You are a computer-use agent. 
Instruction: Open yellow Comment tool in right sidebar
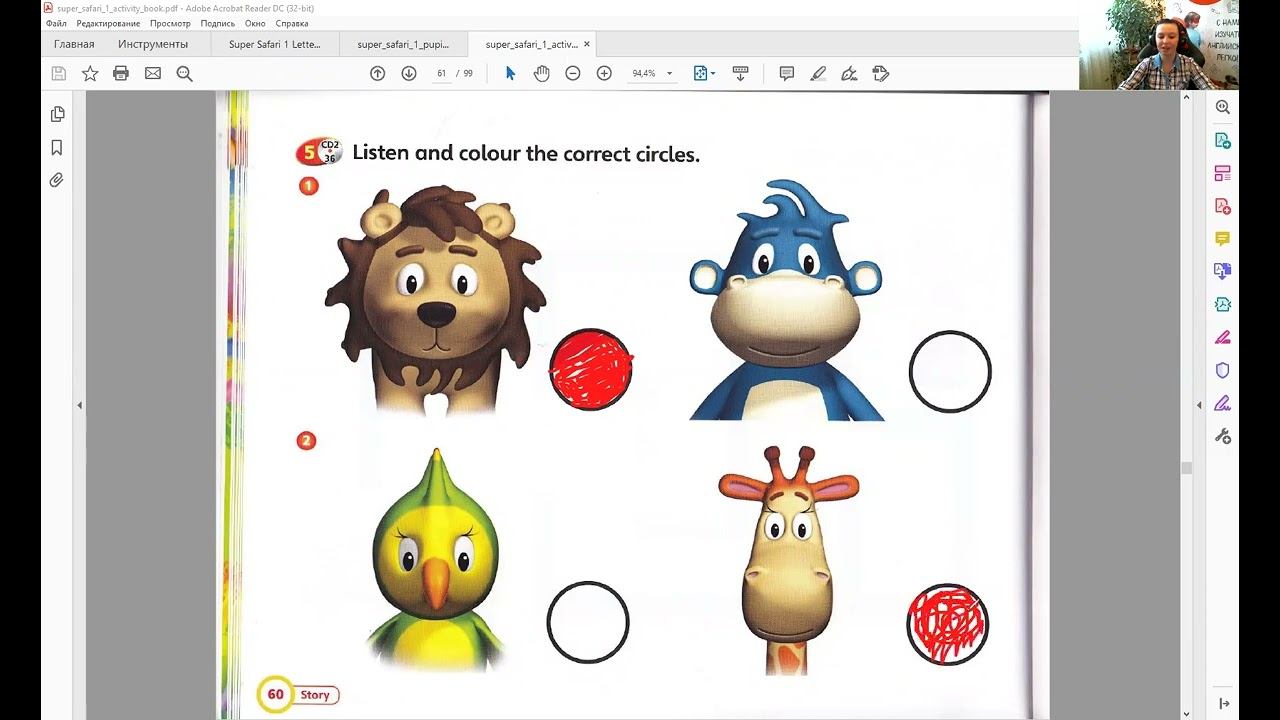point(1222,239)
